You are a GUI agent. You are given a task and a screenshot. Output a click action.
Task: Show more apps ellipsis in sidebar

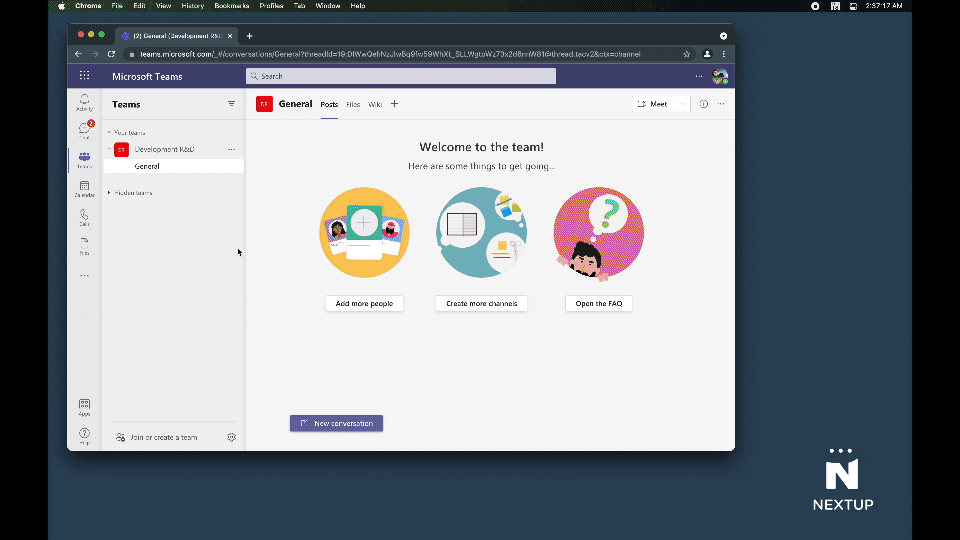point(84,276)
